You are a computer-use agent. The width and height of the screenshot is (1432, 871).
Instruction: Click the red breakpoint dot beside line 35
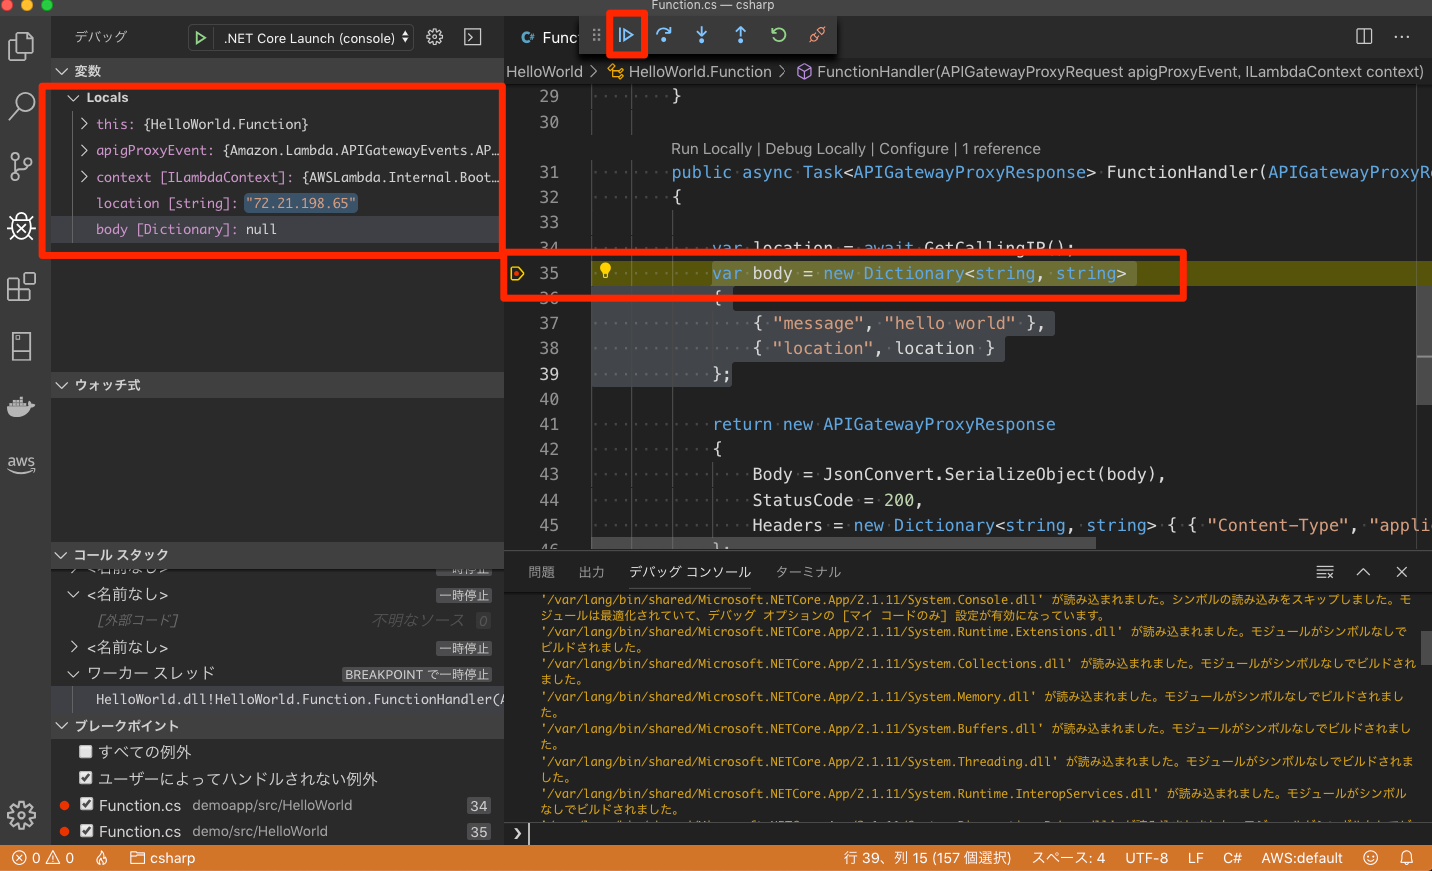(x=517, y=272)
